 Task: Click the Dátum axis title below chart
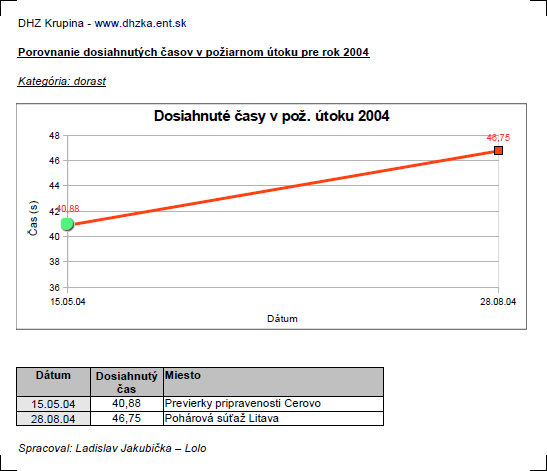click(282, 319)
